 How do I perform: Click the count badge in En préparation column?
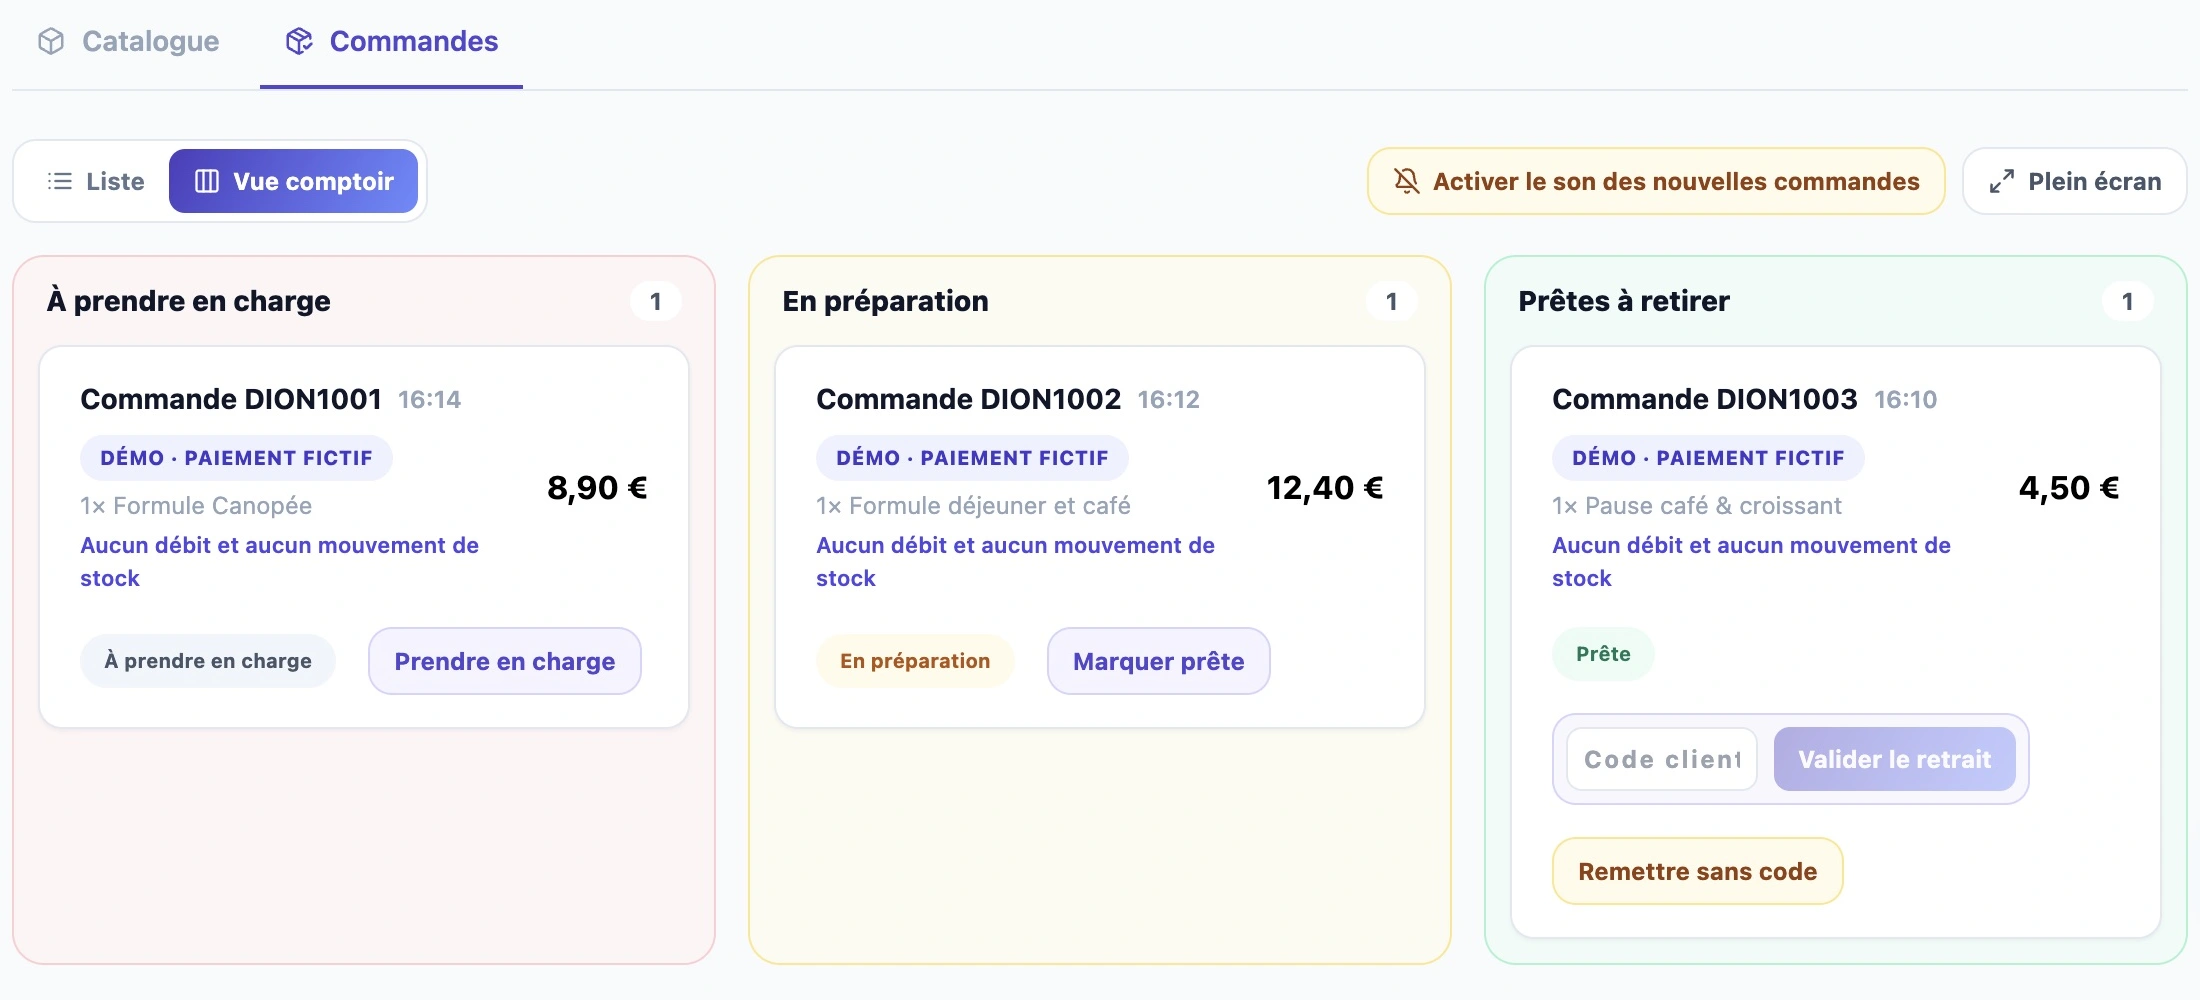click(1391, 301)
